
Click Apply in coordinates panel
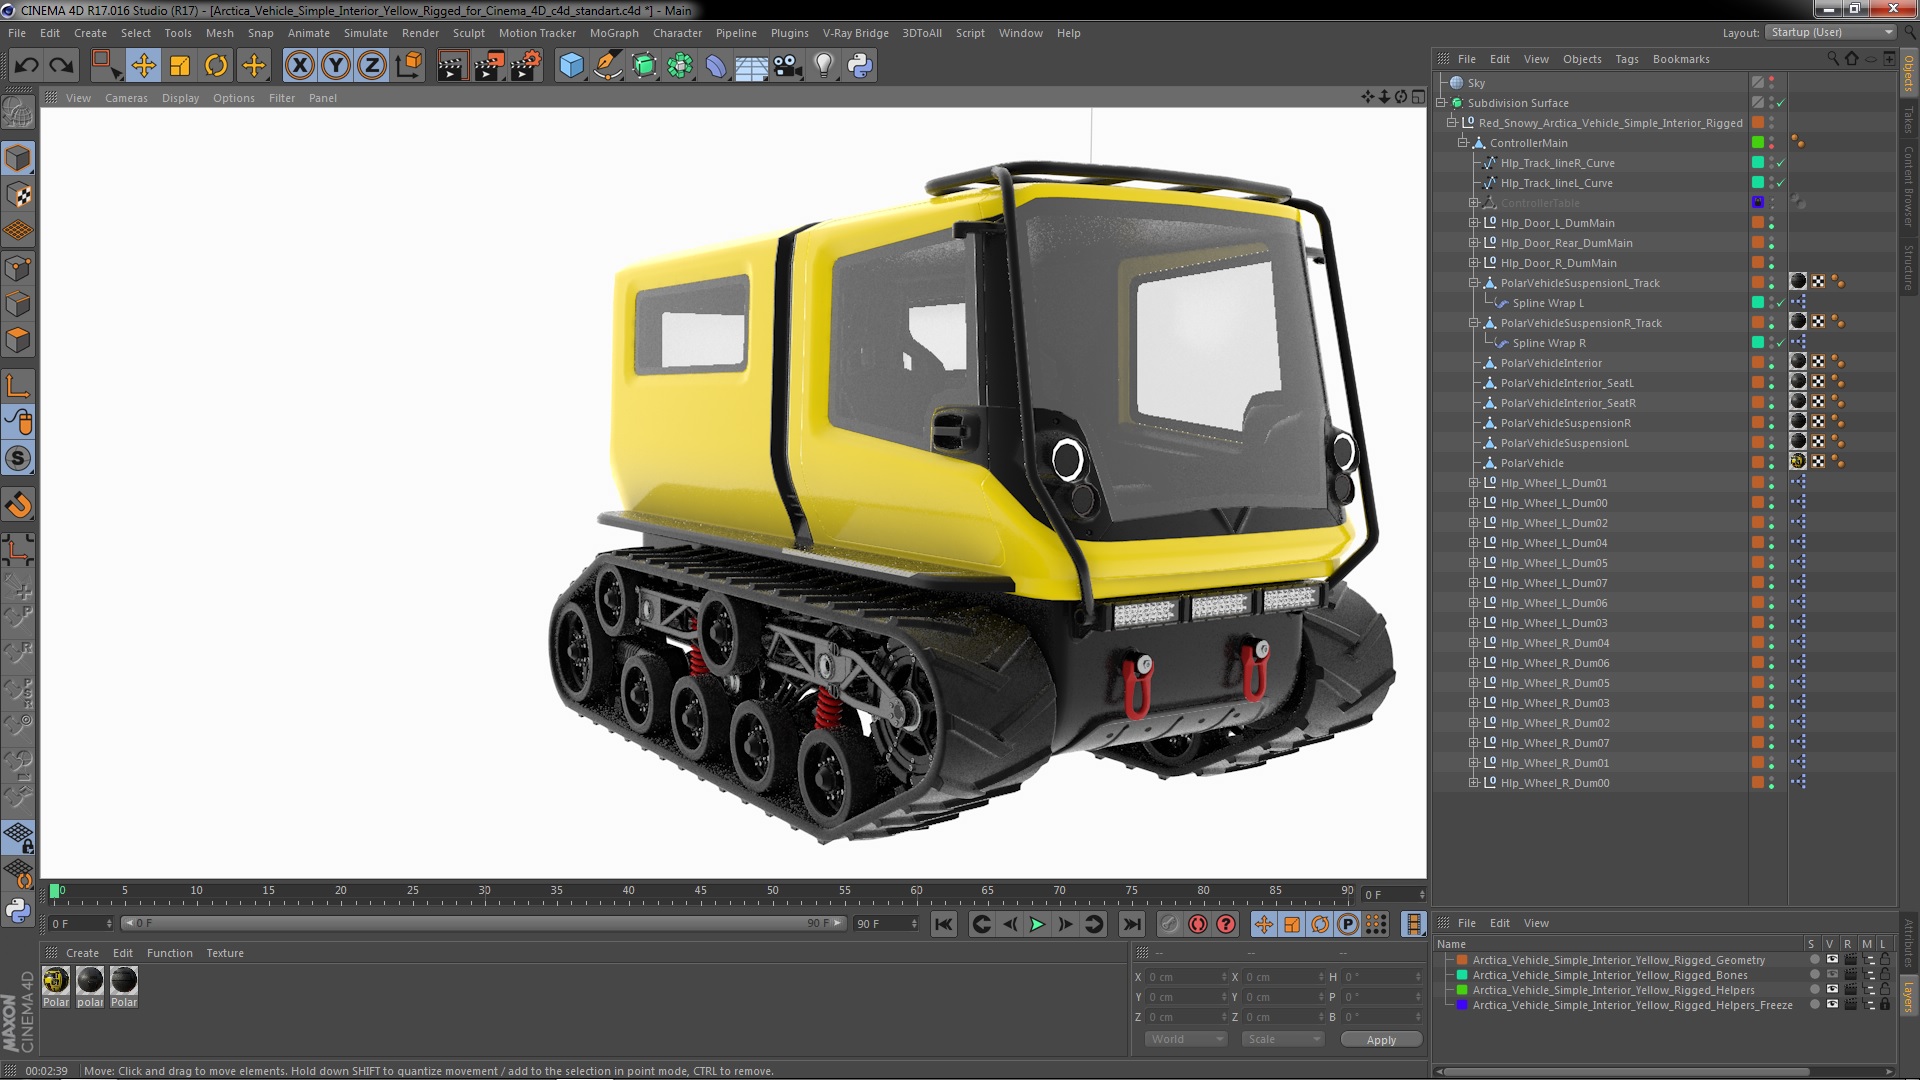[x=1381, y=1040]
